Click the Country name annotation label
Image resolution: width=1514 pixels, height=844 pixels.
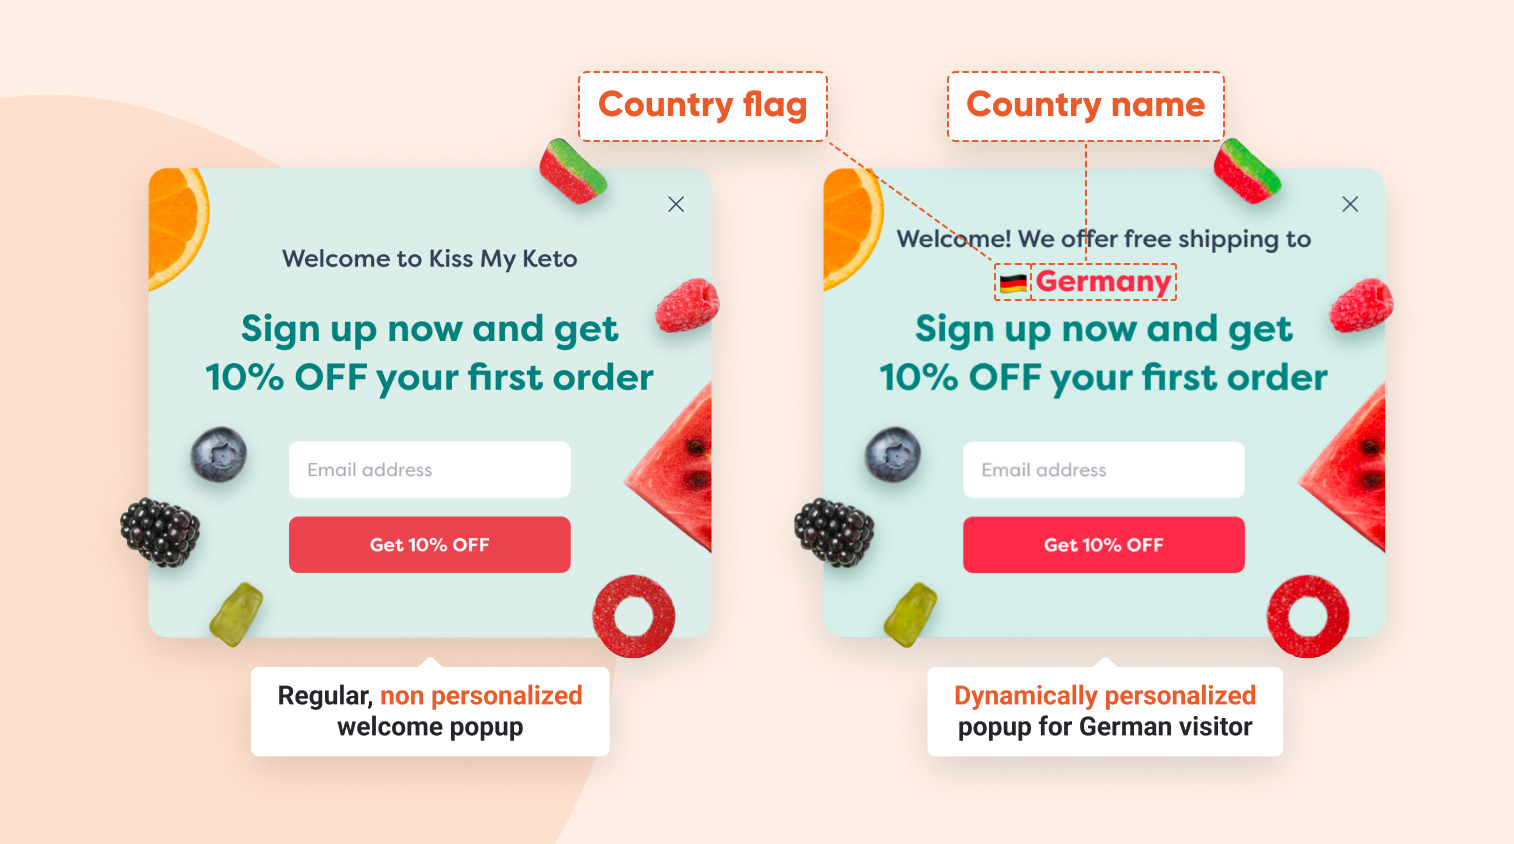[x=1086, y=106]
